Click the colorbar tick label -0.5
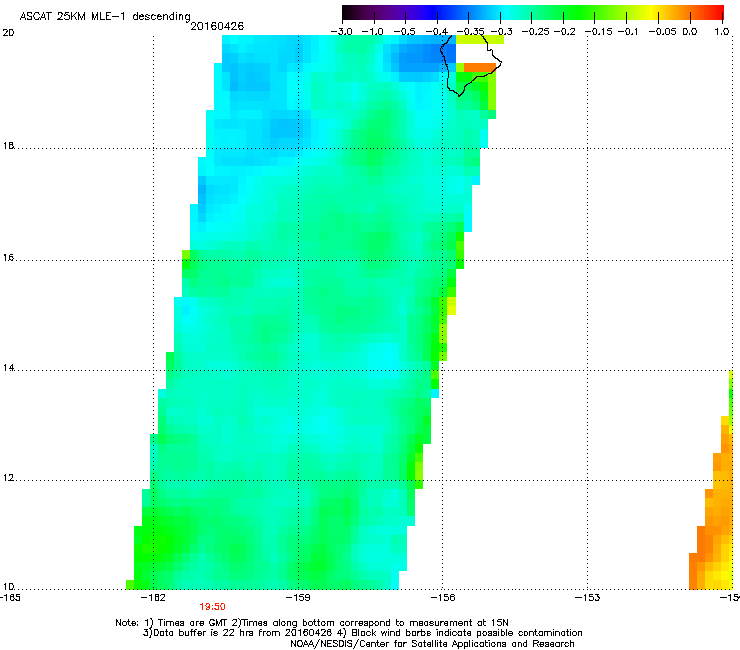The width and height of the screenshot is (740, 650). click(405, 32)
